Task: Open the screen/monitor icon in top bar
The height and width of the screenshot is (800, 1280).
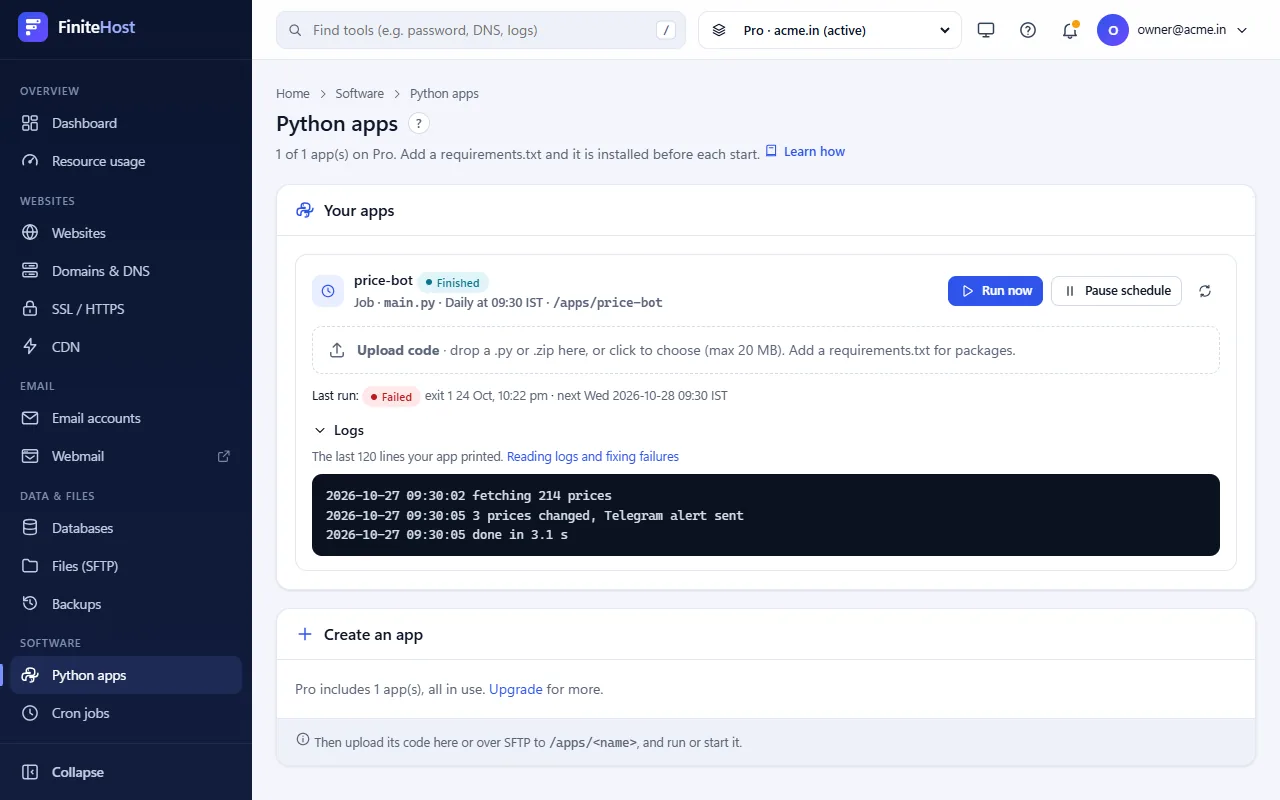Action: [986, 30]
